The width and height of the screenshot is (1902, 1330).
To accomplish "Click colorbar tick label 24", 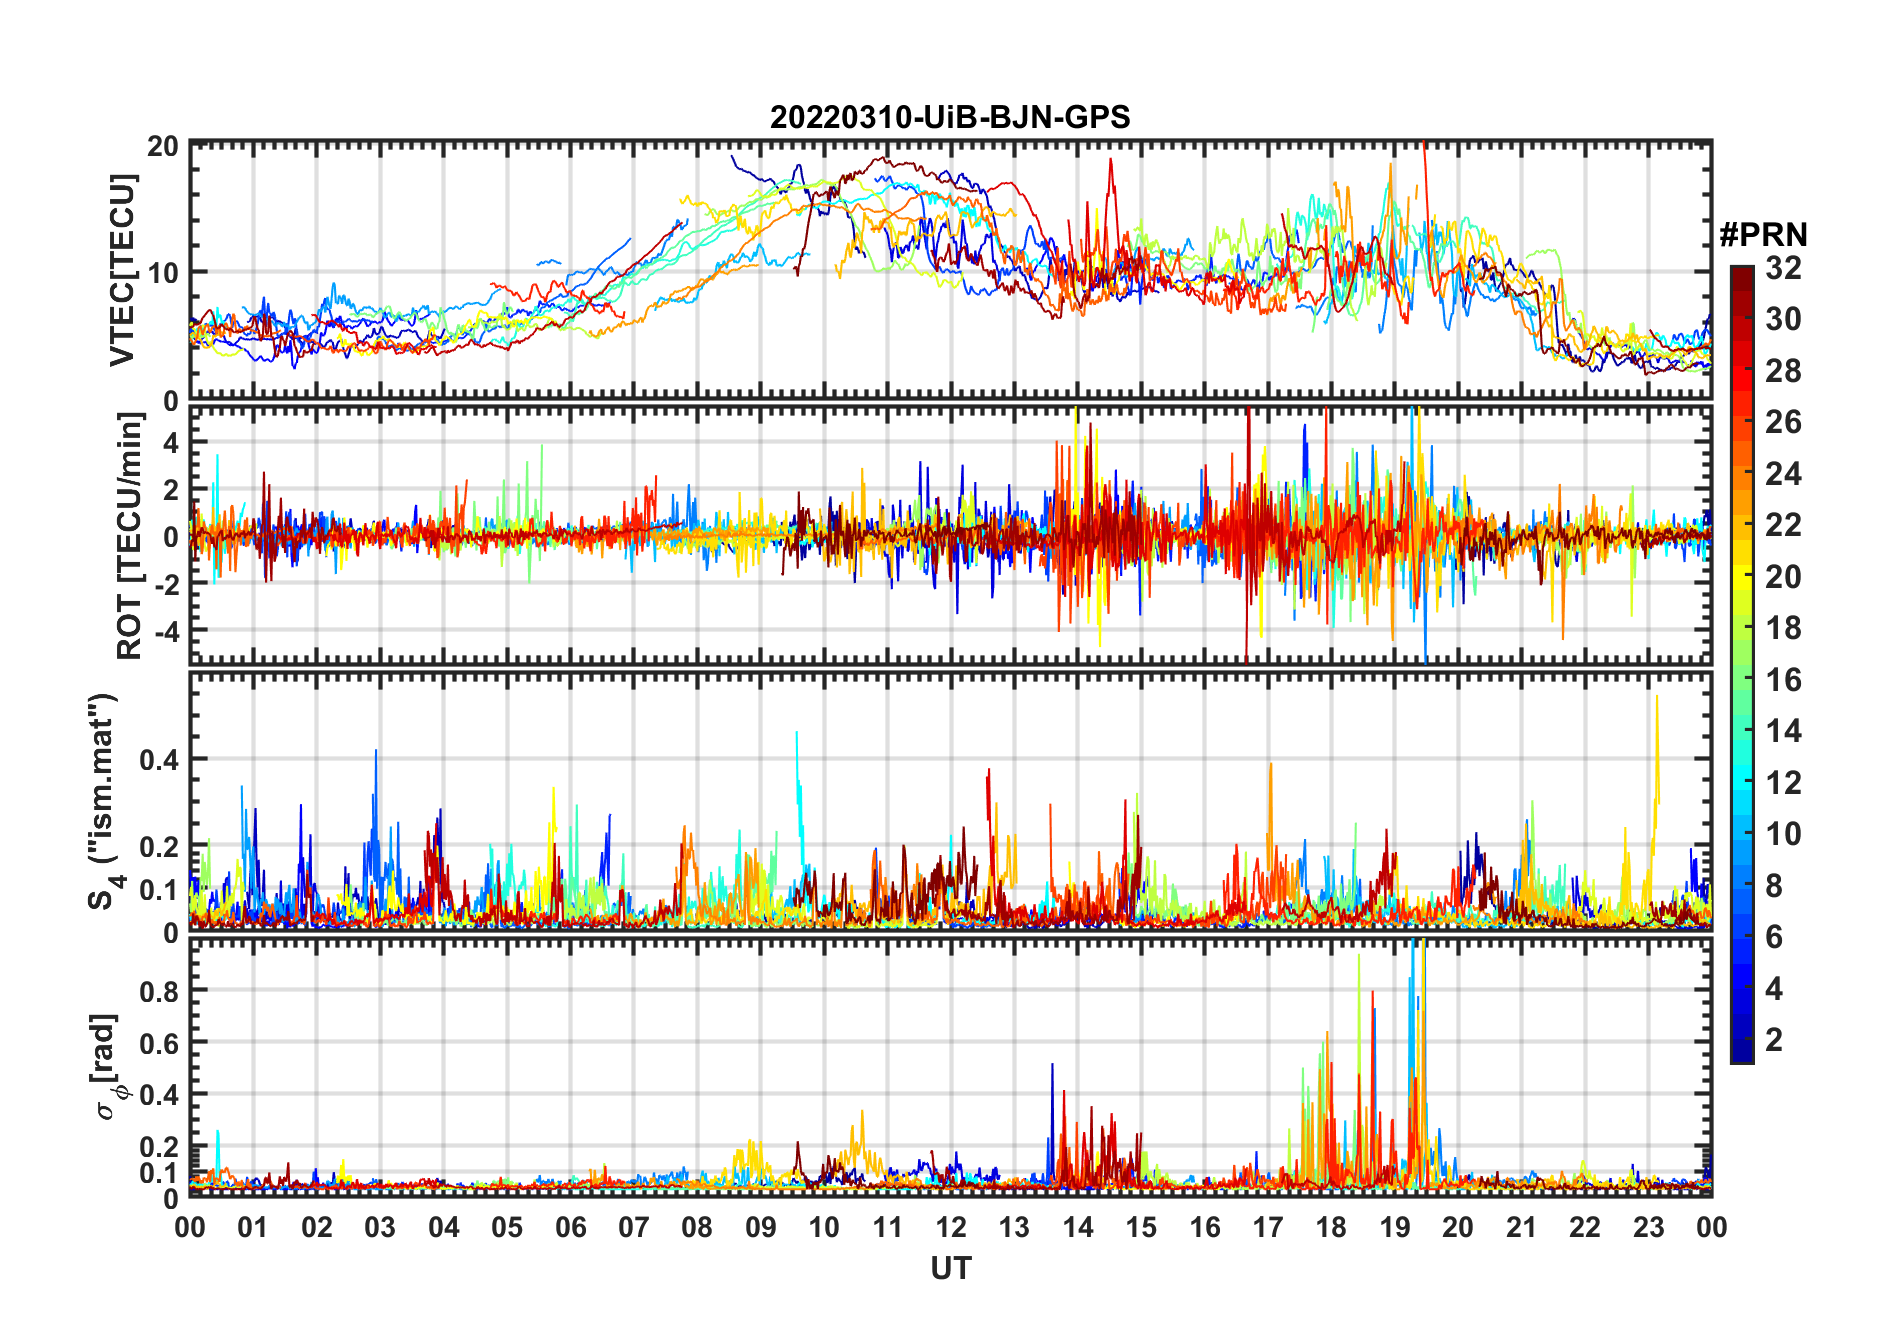I will coord(1783,474).
